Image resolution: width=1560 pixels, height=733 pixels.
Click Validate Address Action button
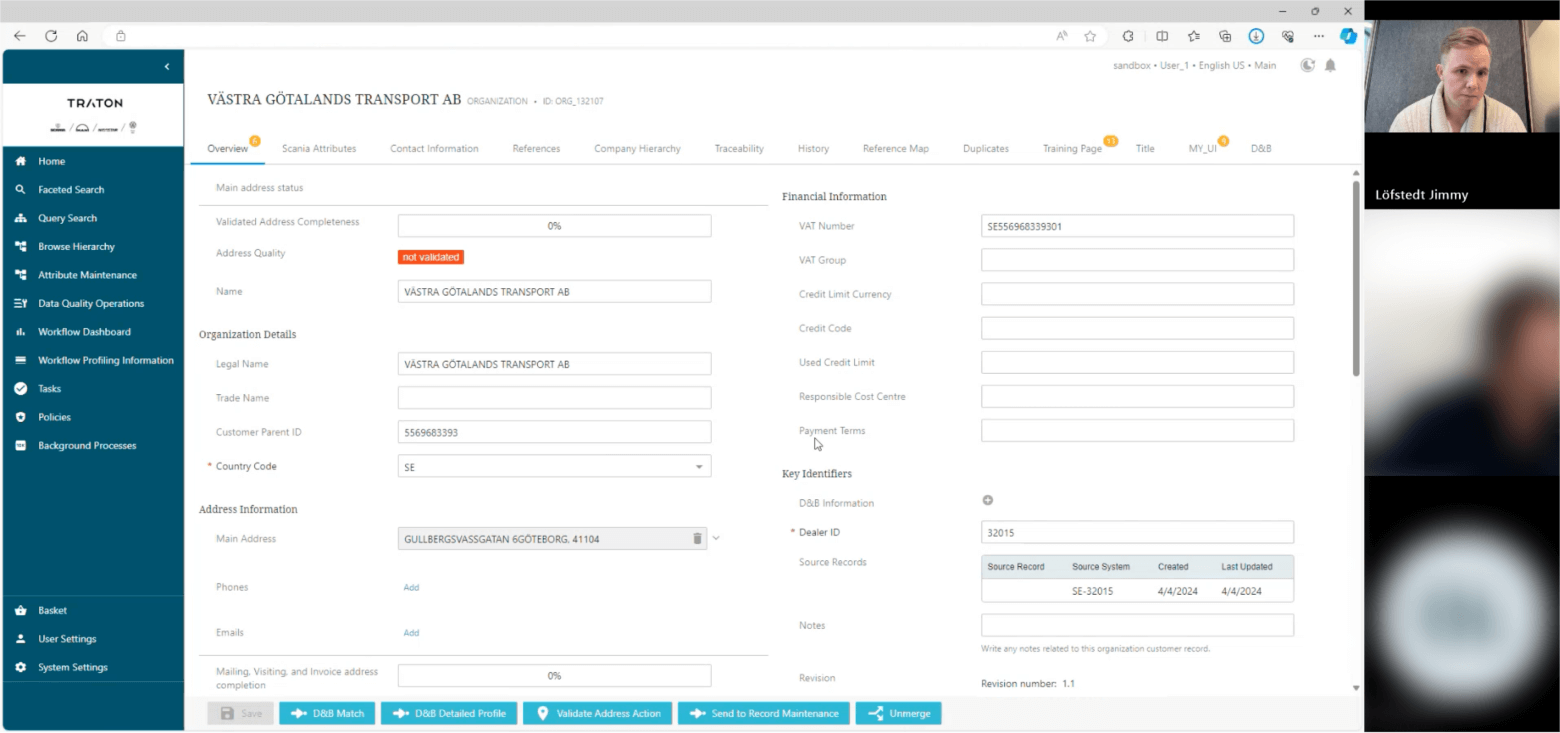tap(597, 714)
